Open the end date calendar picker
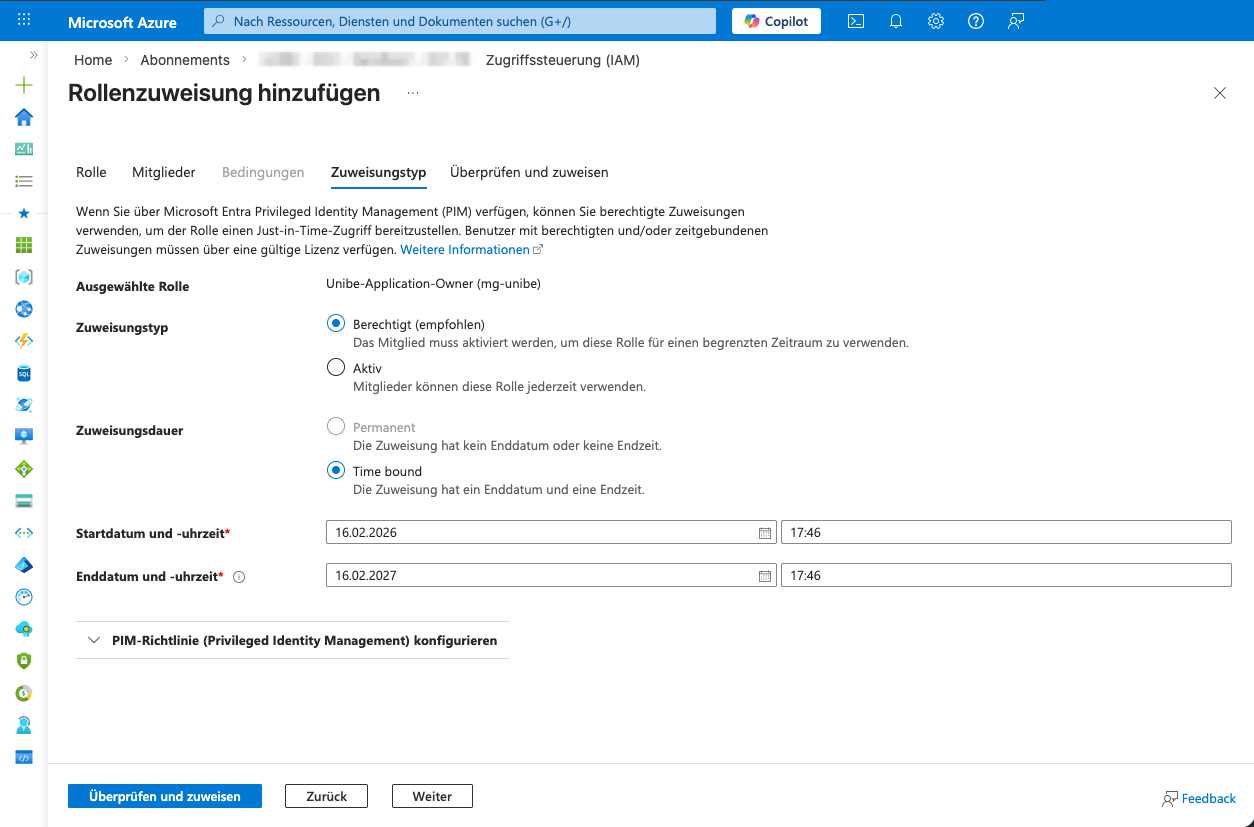 (765, 576)
